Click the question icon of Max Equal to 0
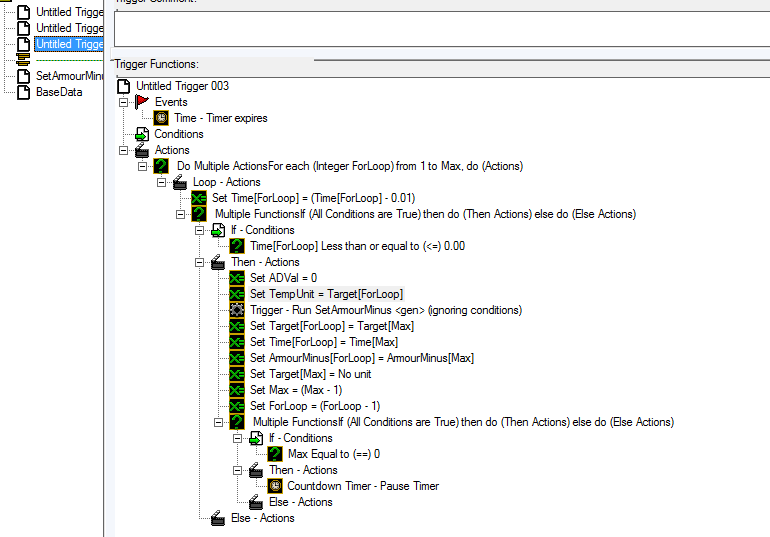The width and height of the screenshot is (770, 537). click(275, 455)
